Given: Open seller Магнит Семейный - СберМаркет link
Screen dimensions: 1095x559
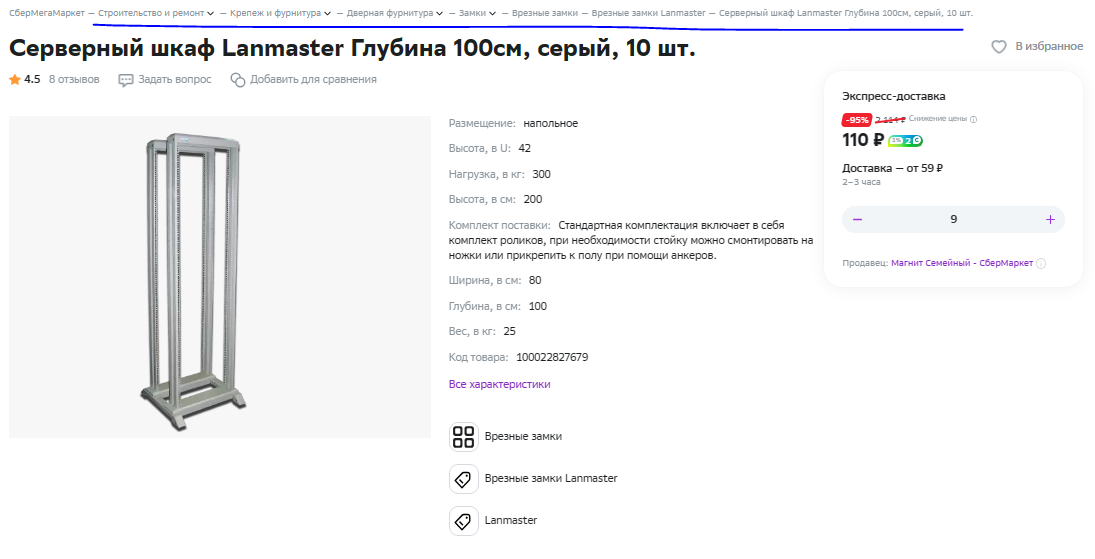Looking at the screenshot, I should tap(962, 263).
